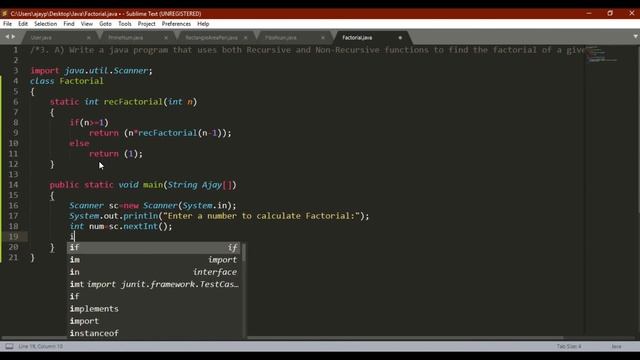Click the previous tab arrow

pyautogui.click(x=7, y=37)
